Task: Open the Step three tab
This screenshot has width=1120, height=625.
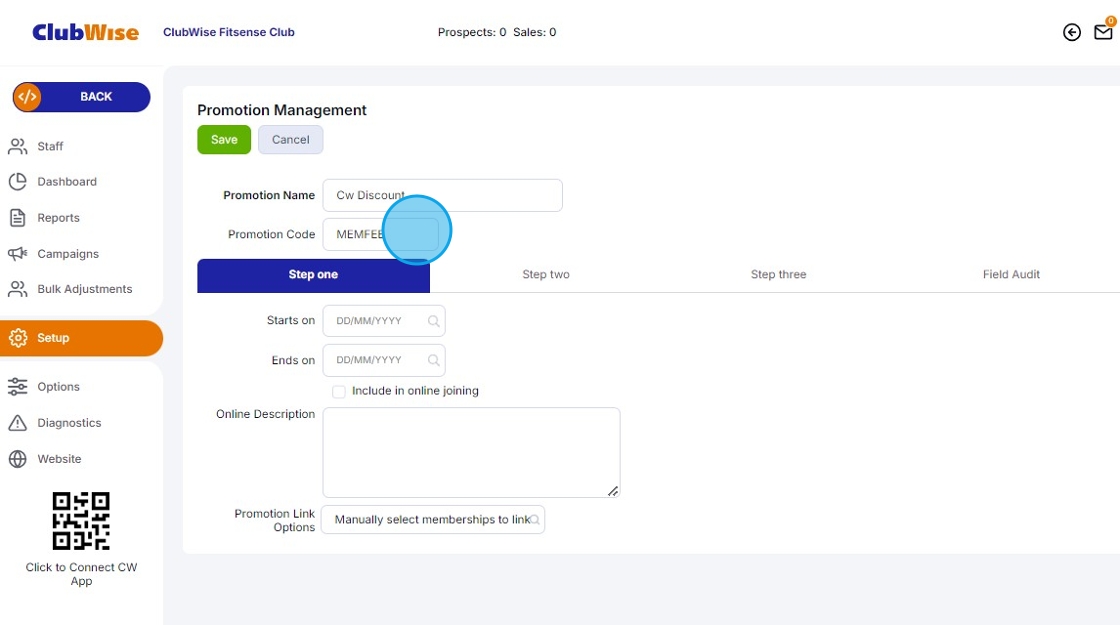Action: click(778, 275)
